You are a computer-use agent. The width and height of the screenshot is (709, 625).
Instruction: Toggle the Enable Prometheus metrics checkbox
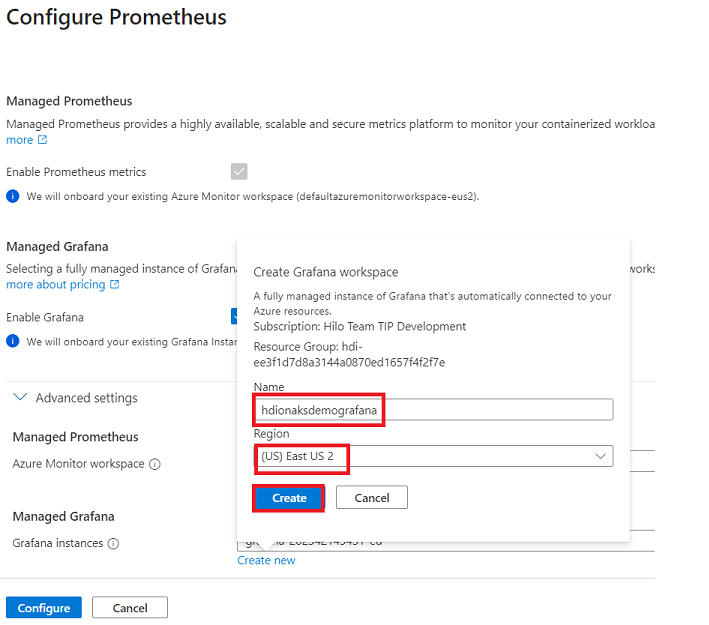(239, 172)
